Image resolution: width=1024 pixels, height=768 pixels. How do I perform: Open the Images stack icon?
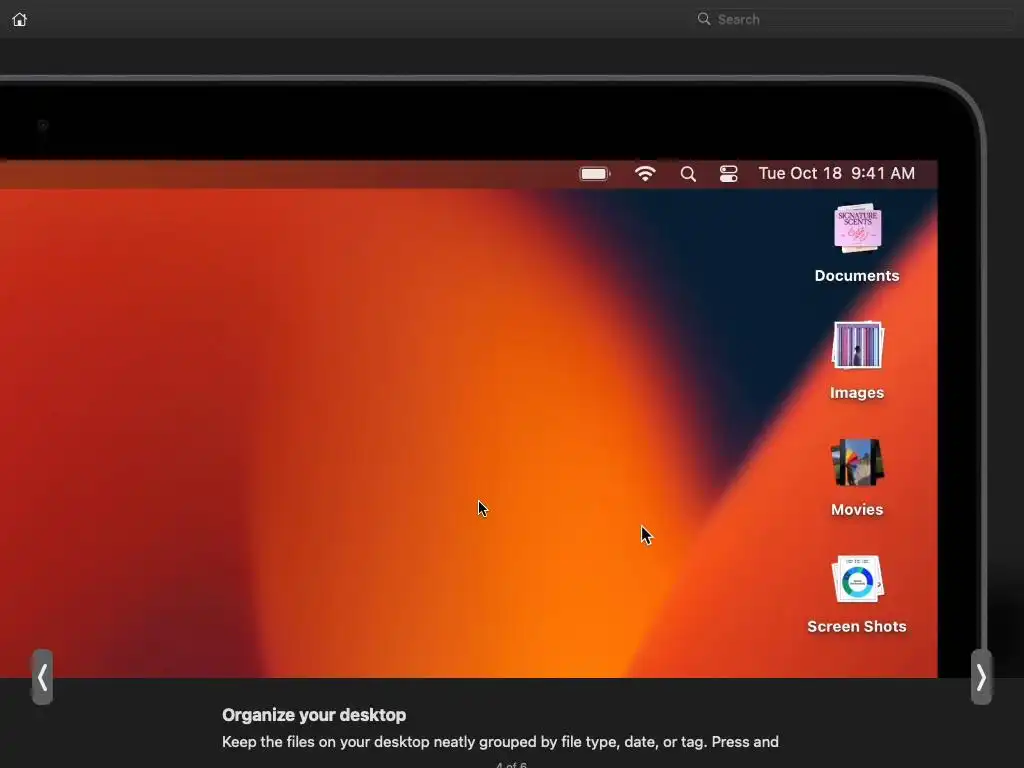(x=857, y=345)
